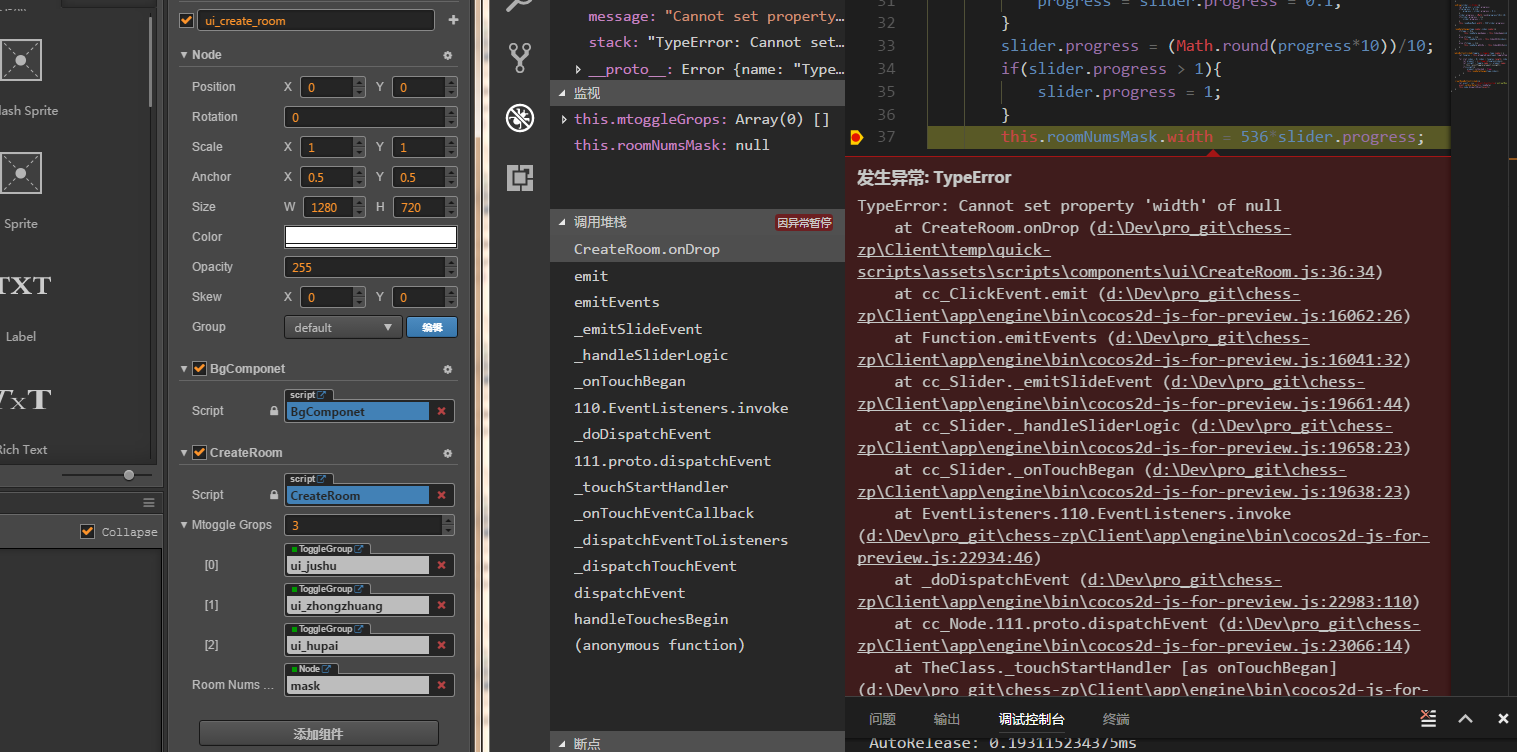Viewport: 1517px width, 752px height.
Task: Select the Rich Text node icon
Action: pos(22,402)
